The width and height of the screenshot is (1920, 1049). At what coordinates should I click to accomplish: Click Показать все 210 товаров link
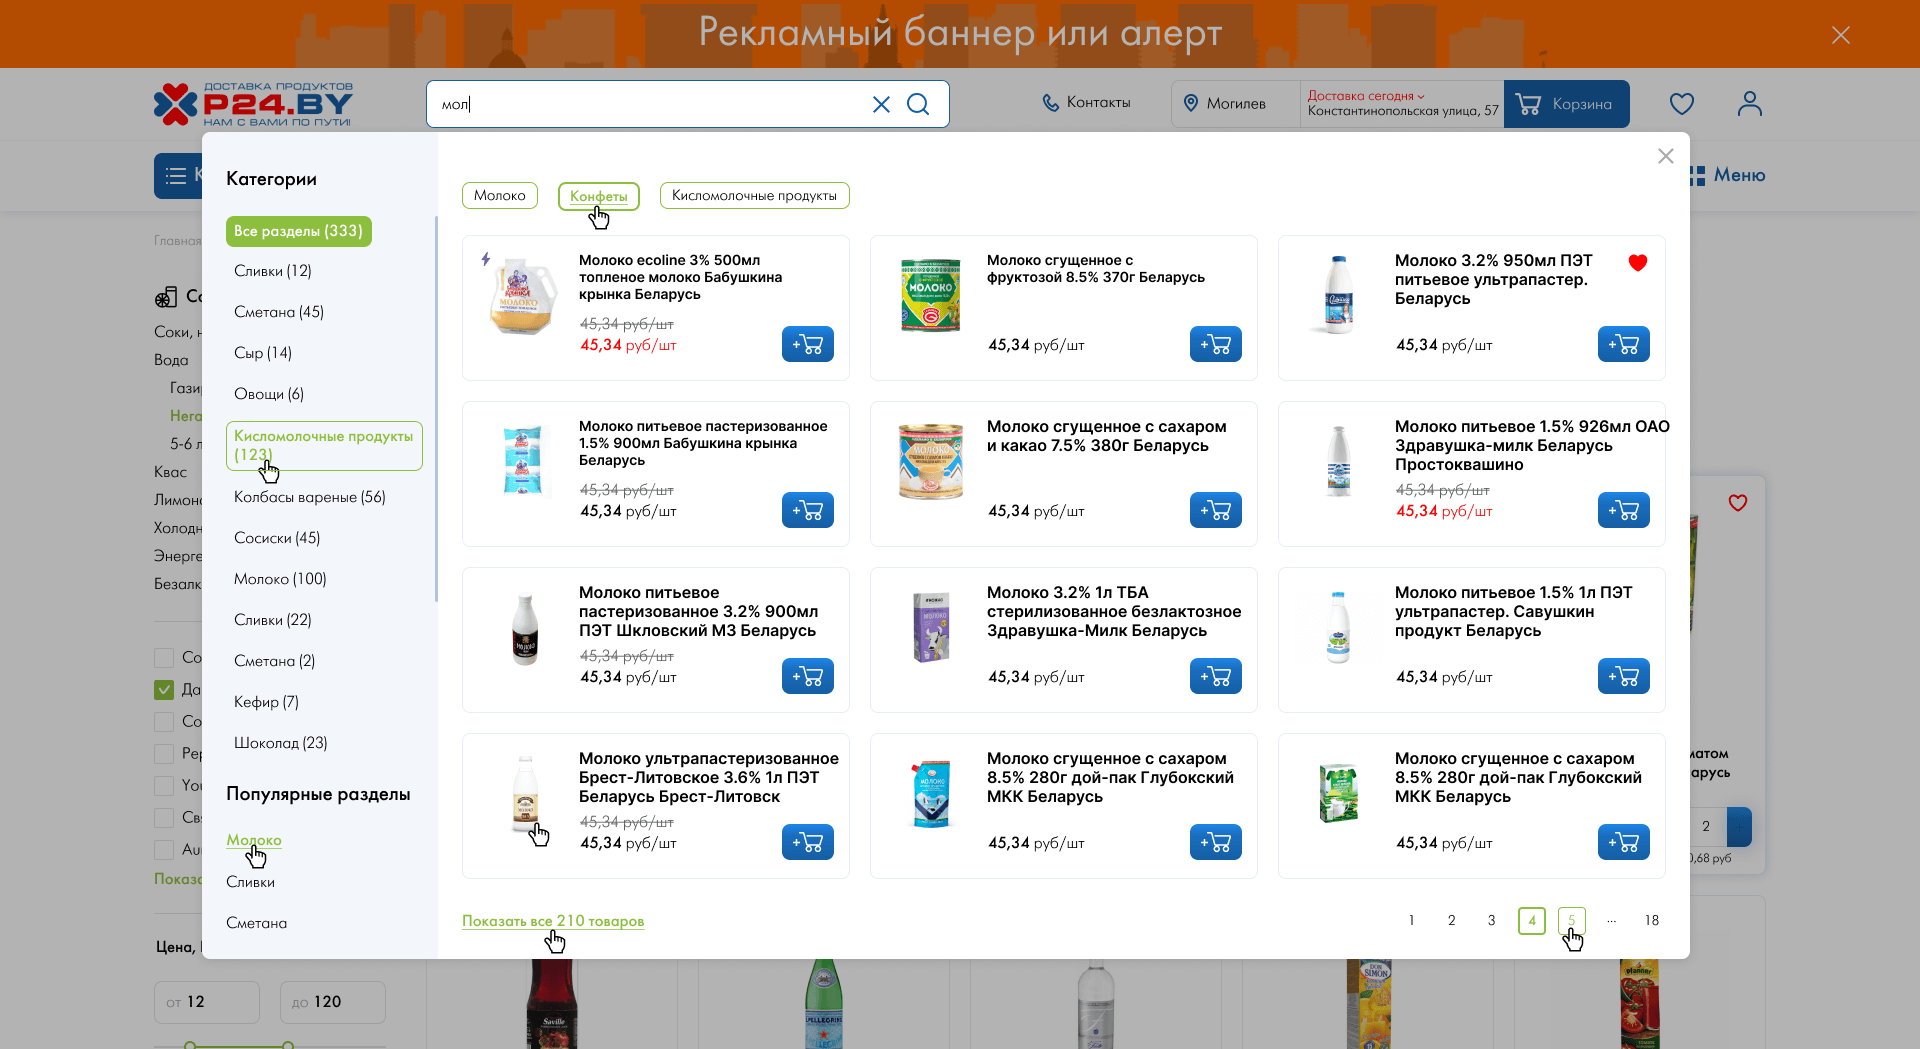(553, 921)
